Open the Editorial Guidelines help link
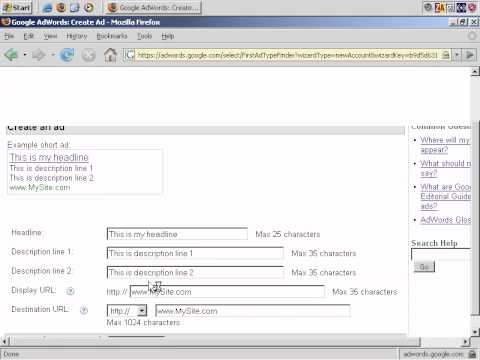Screen dimensions: 480x360 pyautogui.click(x=446, y=196)
